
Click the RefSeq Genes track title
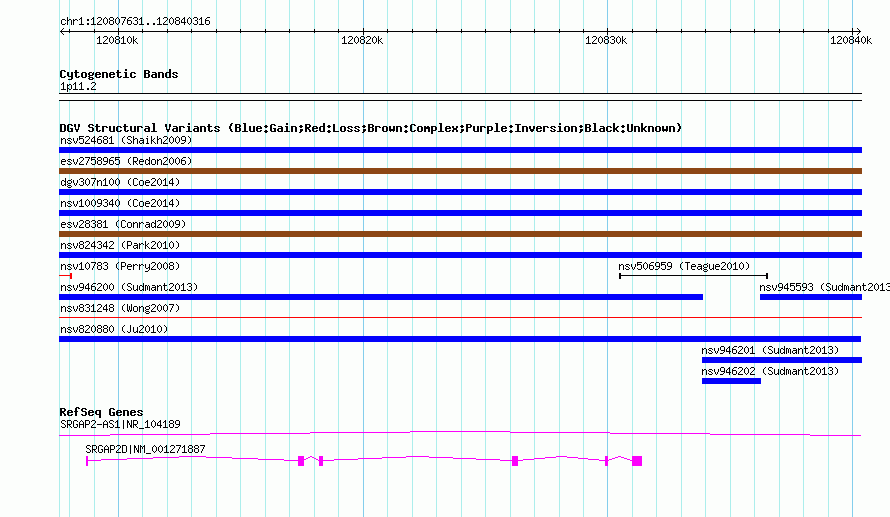pos(101,412)
